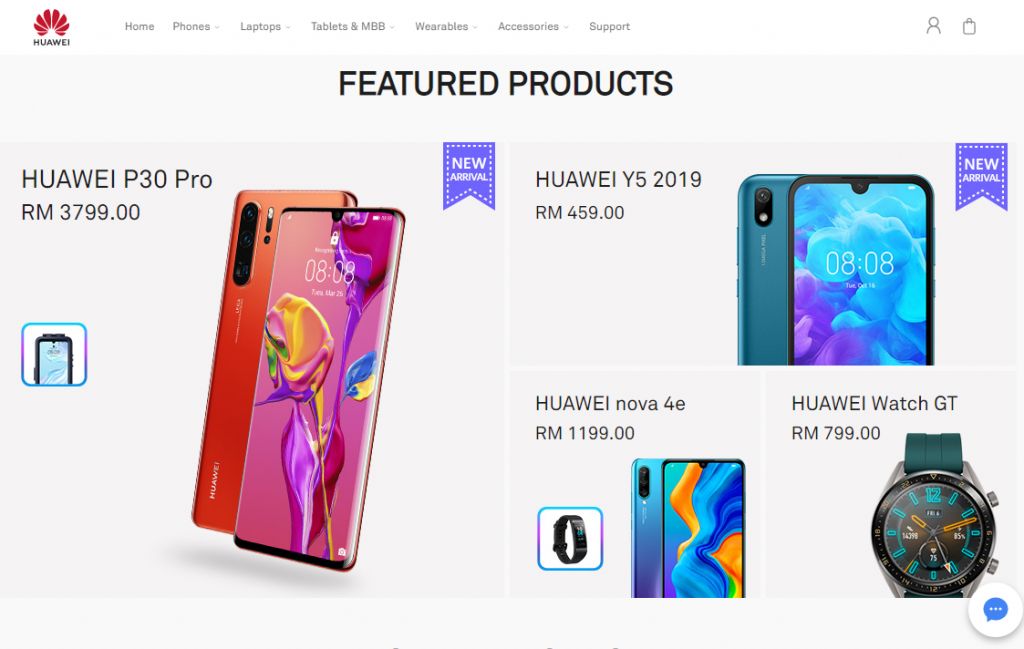This screenshot has width=1024, height=649.
Task: Expand the Tablets & MBB dropdown
Action: click(x=353, y=27)
